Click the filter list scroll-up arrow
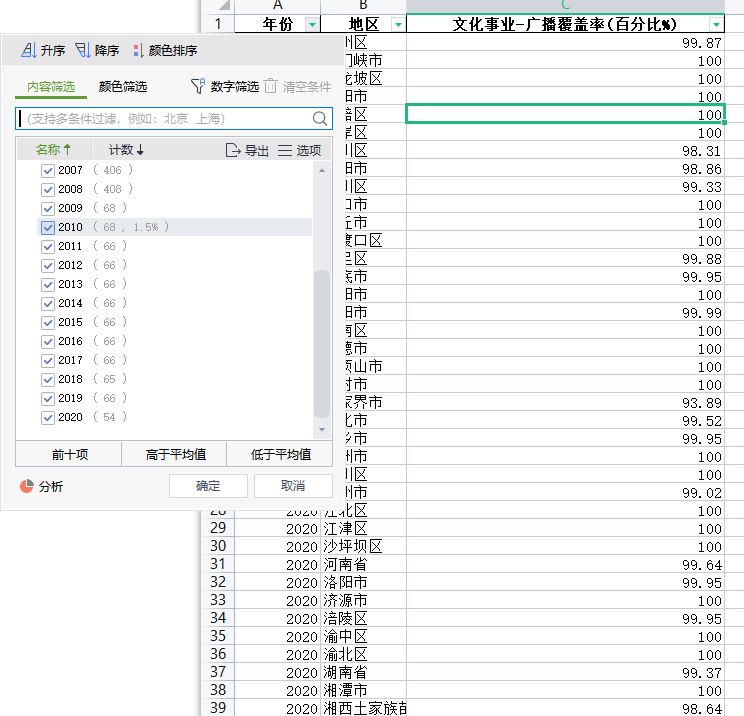This screenshot has height=716, width=744. coord(322,170)
